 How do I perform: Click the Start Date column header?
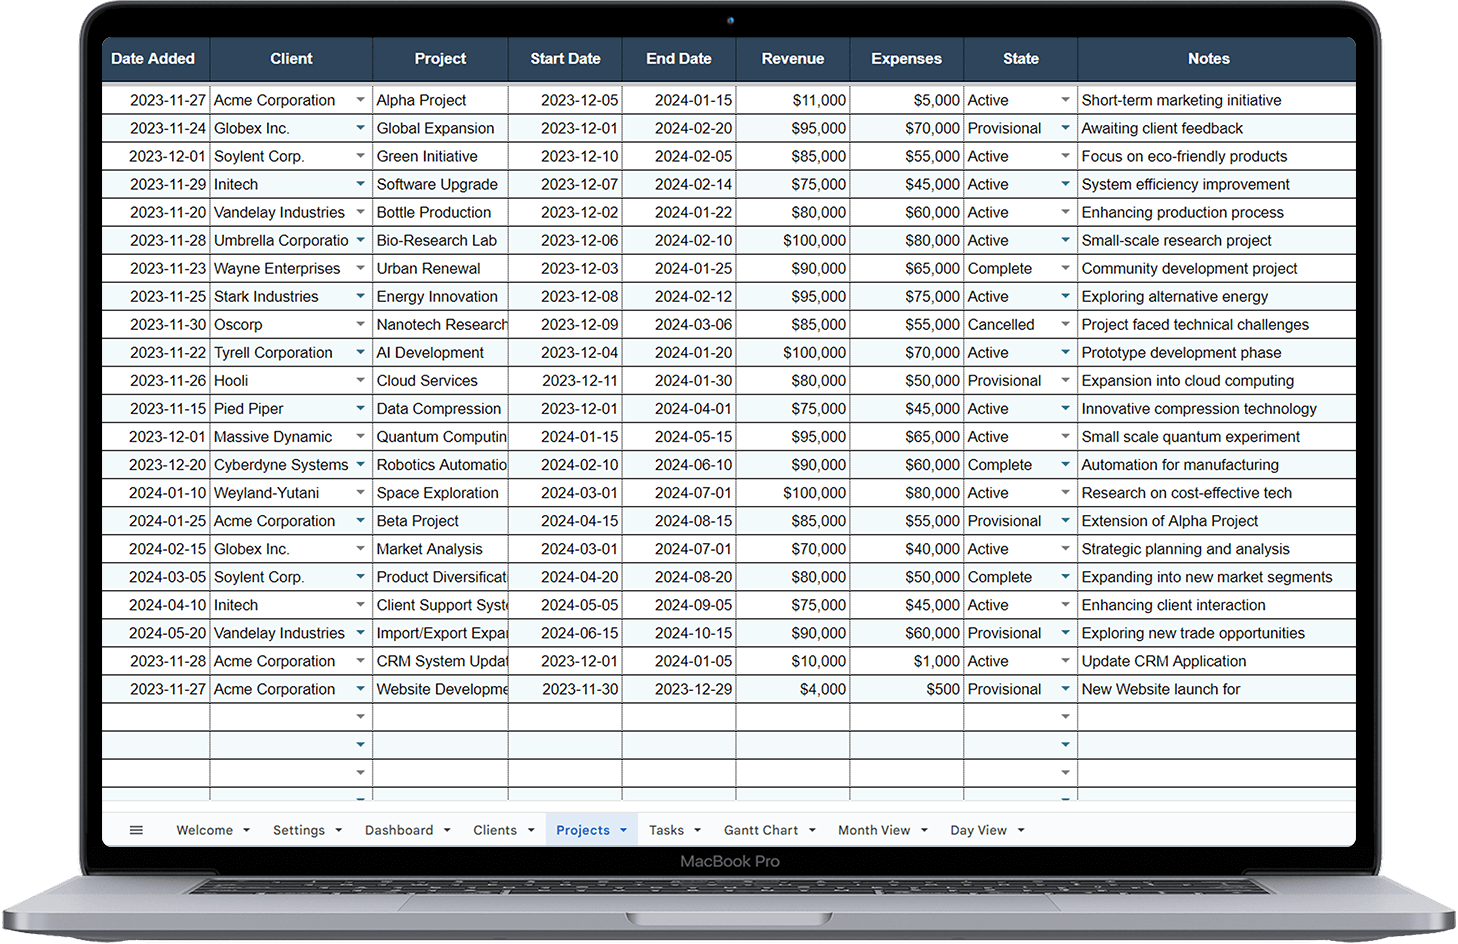tap(565, 59)
